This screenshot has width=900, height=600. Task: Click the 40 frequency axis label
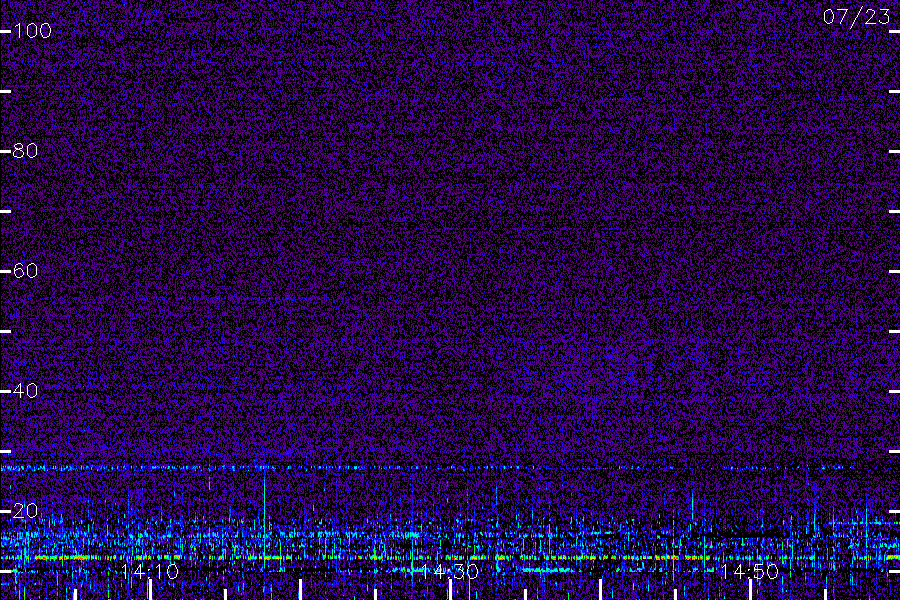pyautogui.click(x=25, y=390)
